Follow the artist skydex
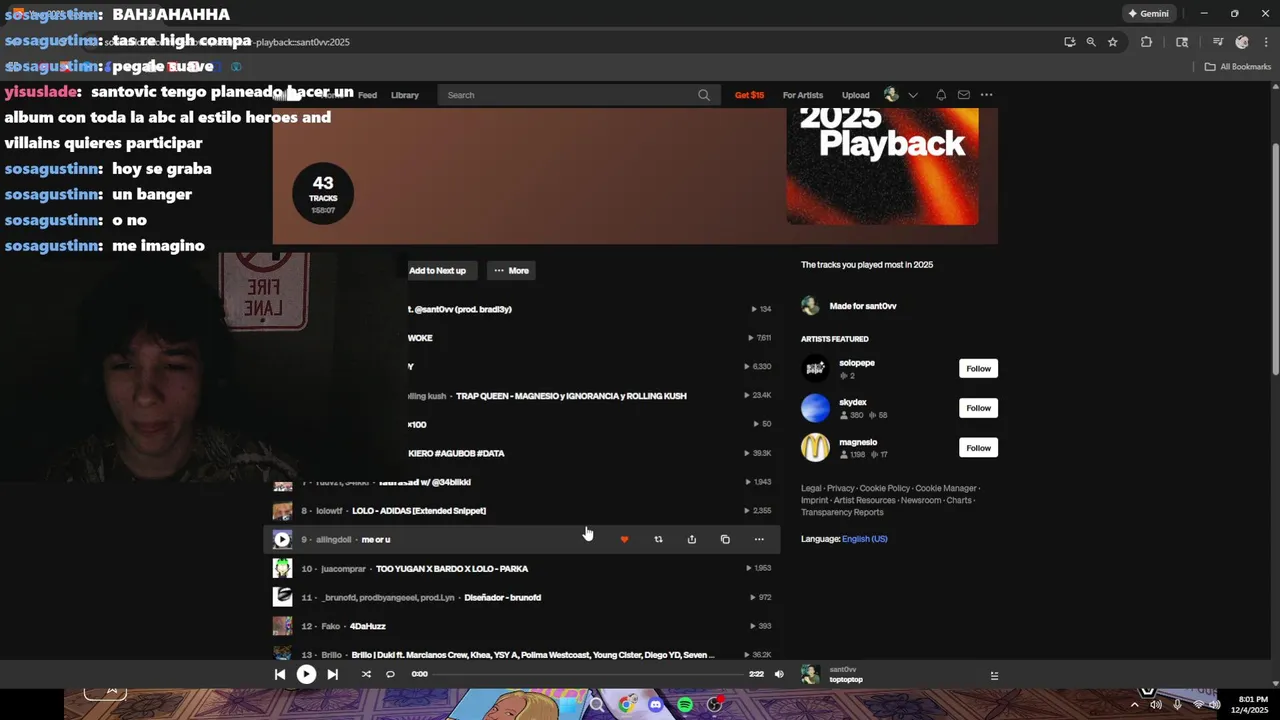The width and height of the screenshot is (1280, 720). 978,408
